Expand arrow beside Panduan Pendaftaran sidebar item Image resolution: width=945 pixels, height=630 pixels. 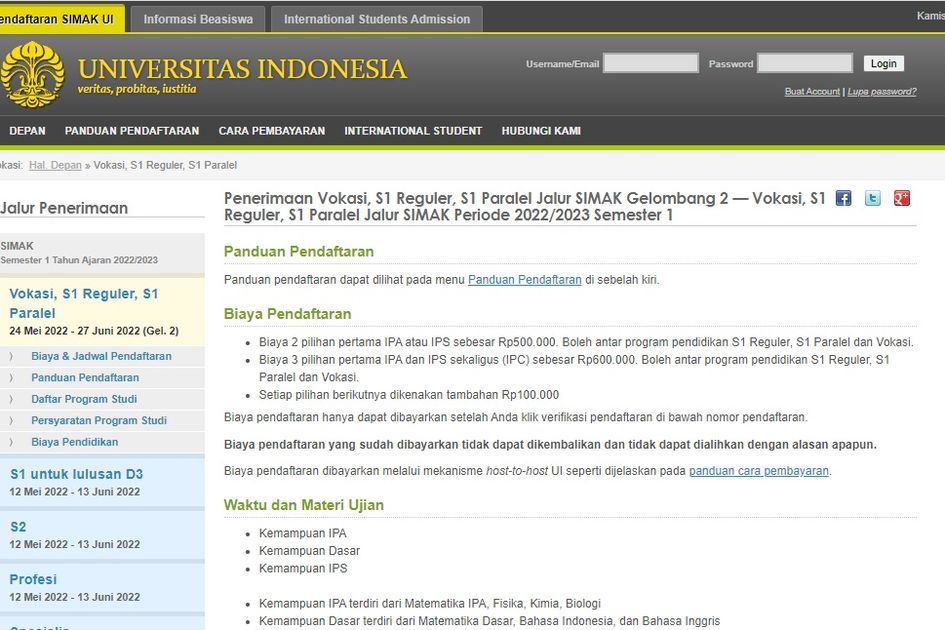click(11, 378)
